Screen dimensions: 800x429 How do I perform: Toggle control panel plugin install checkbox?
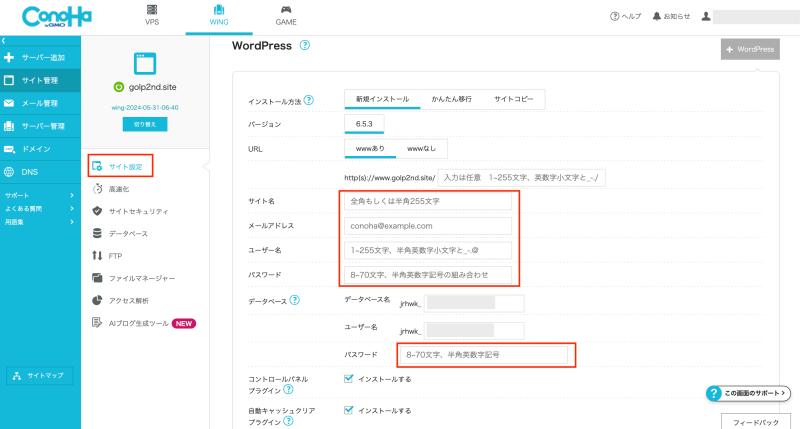[x=347, y=379]
